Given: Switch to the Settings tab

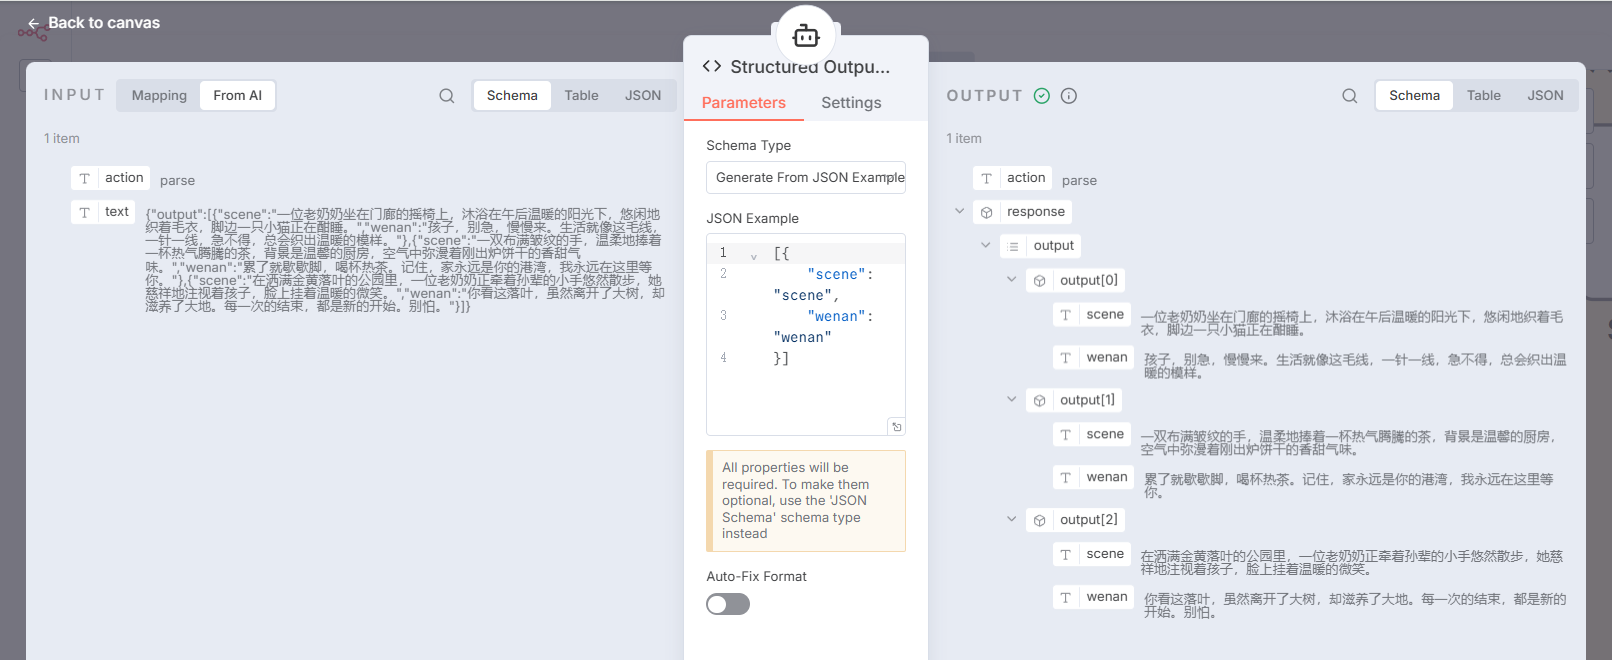Looking at the screenshot, I should pyautogui.click(x=851, y=103).
